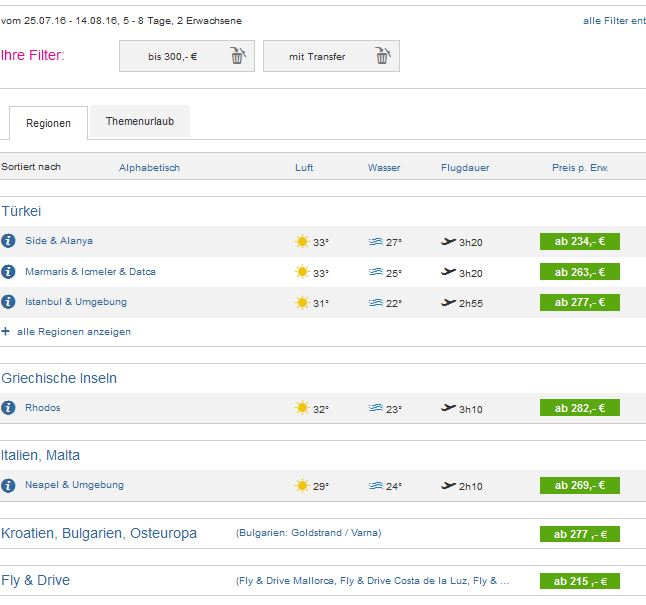Switch to the Themenurlaub tab
This screenshot has height=605, width=646.
[x=140, y=121]
